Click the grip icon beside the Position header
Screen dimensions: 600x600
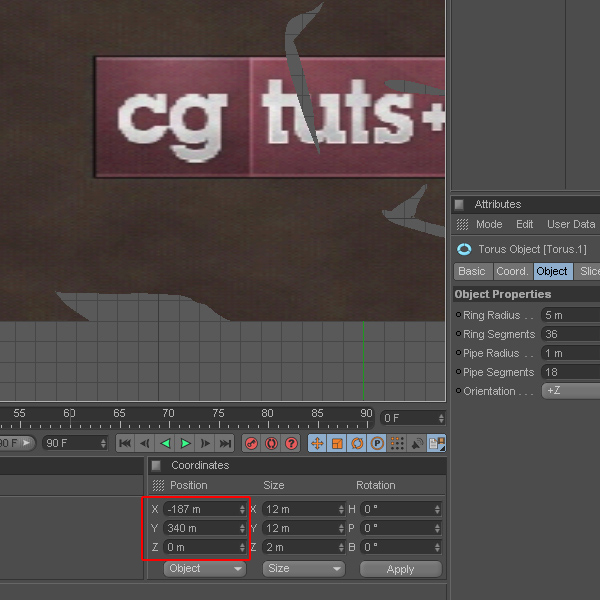pos(158,486)
